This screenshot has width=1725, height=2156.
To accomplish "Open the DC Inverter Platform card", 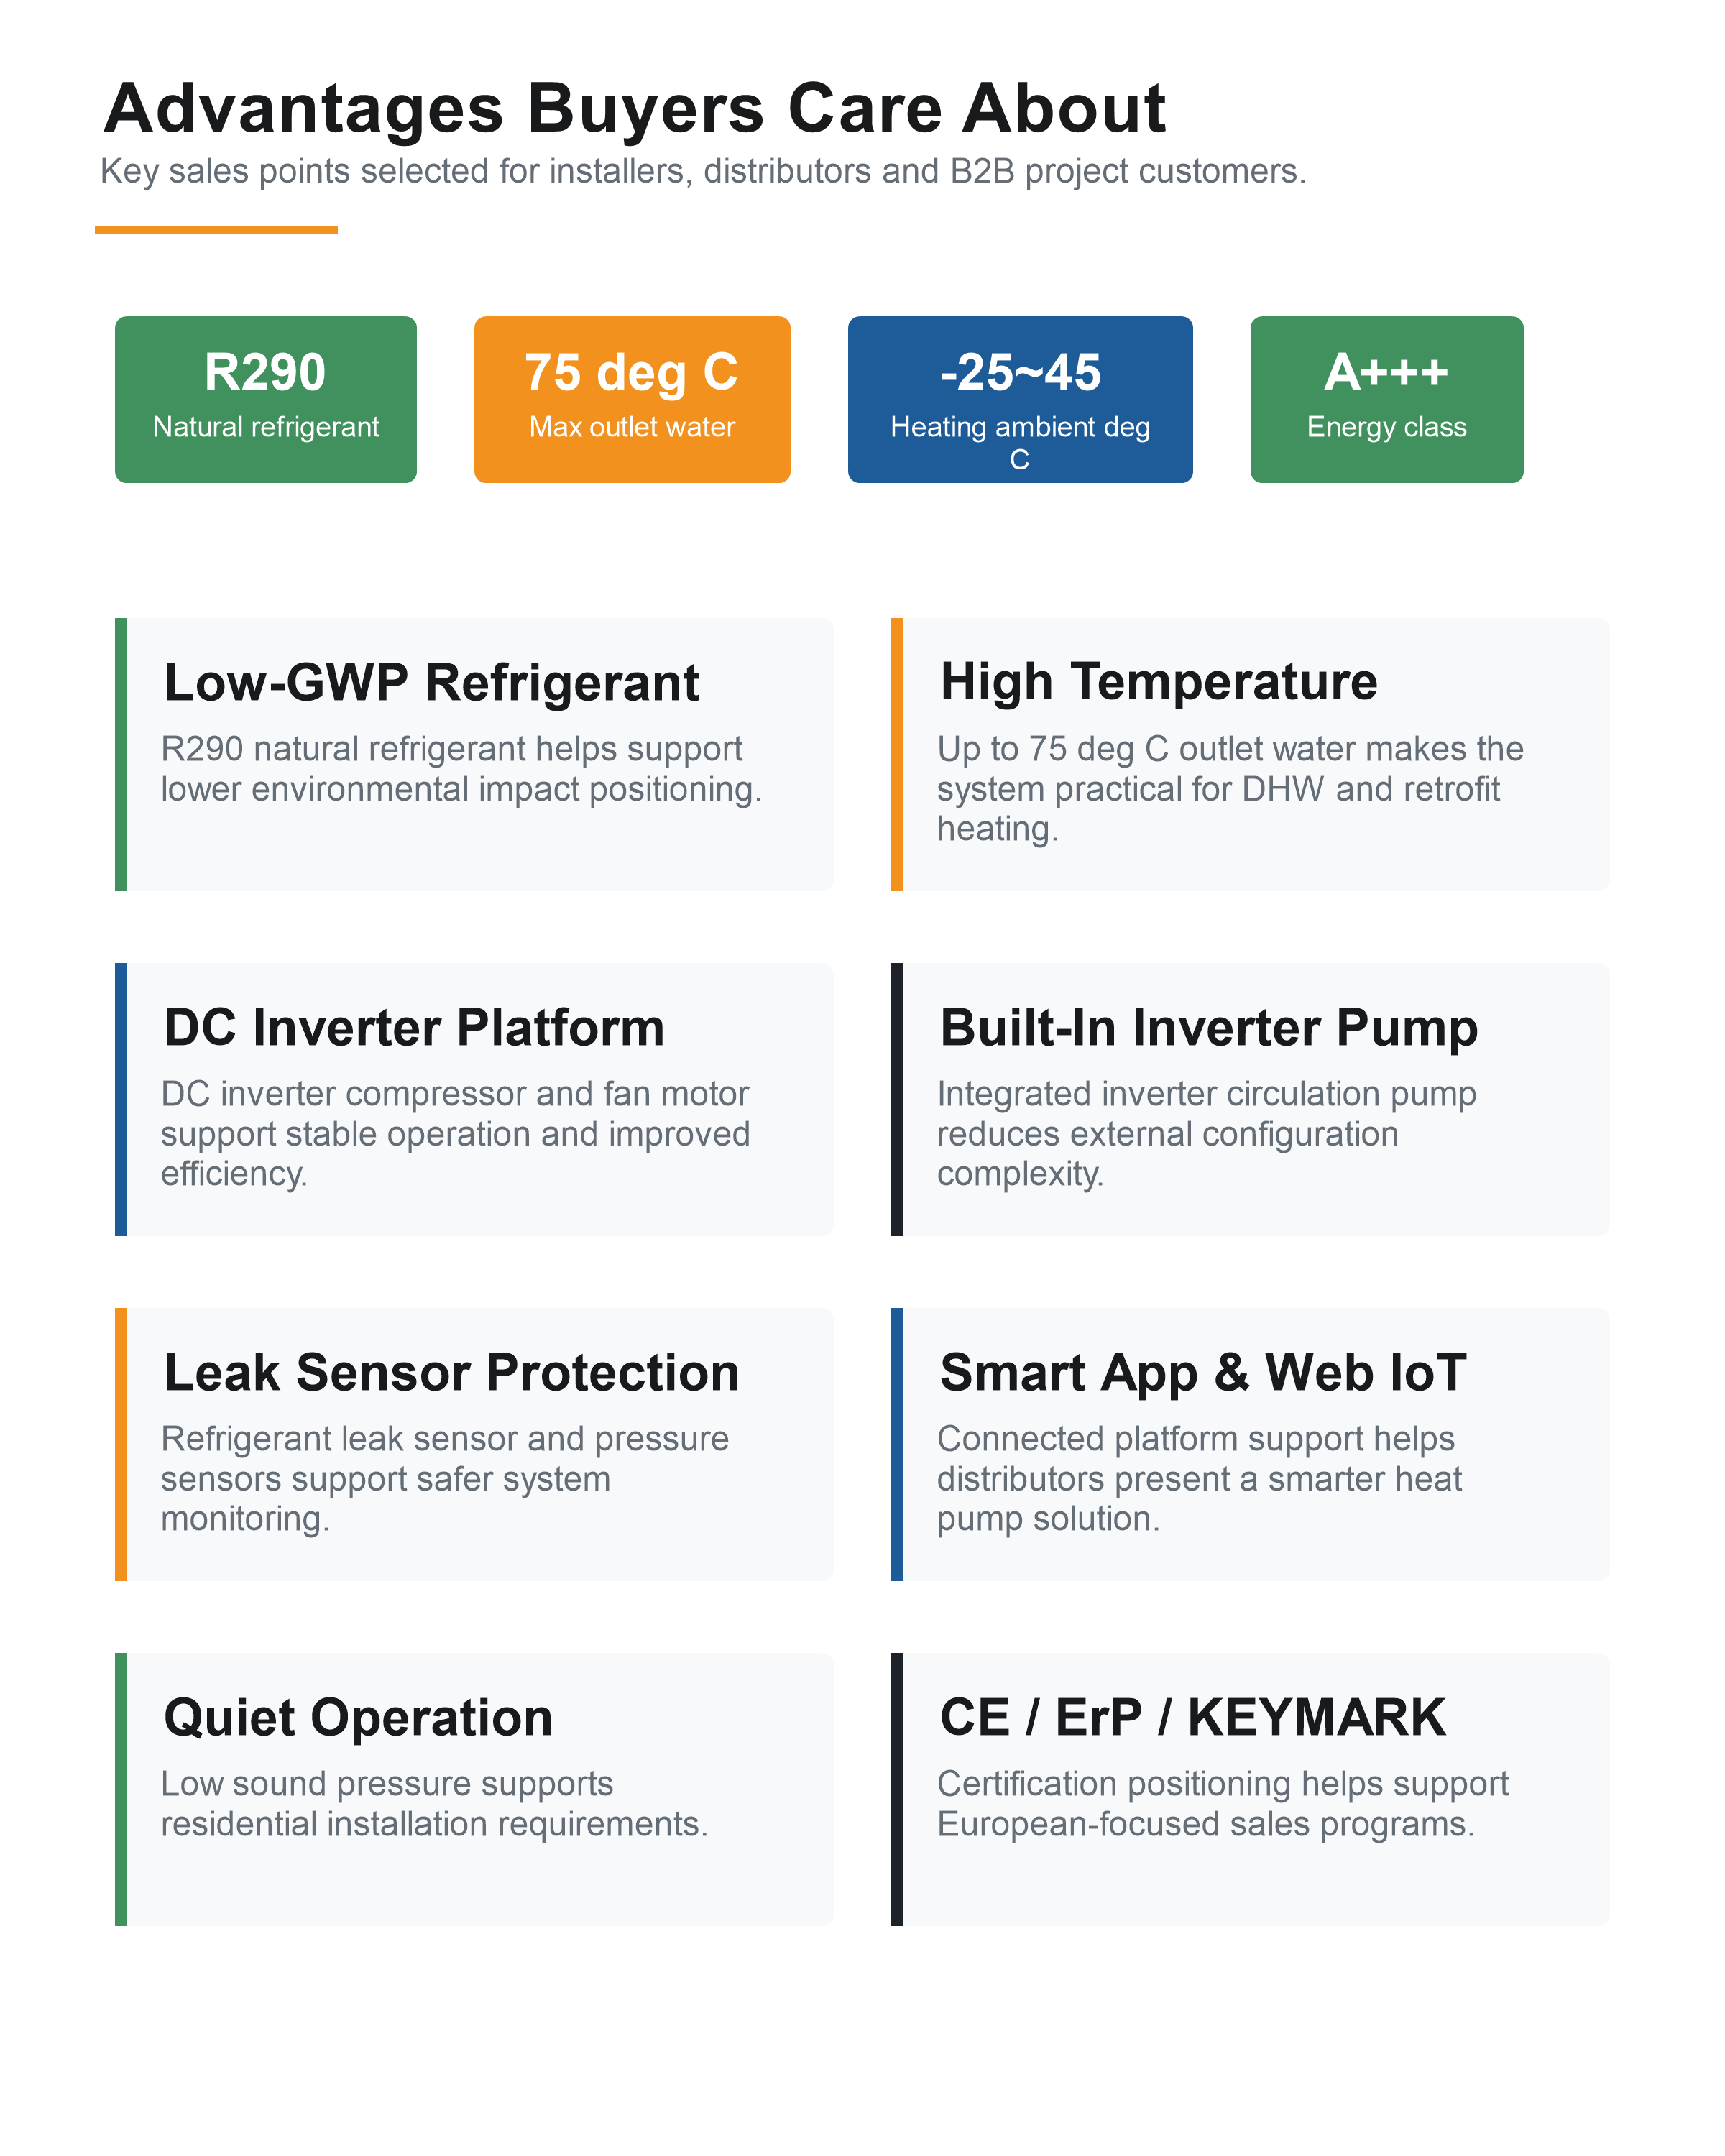I will point(474,1099).
